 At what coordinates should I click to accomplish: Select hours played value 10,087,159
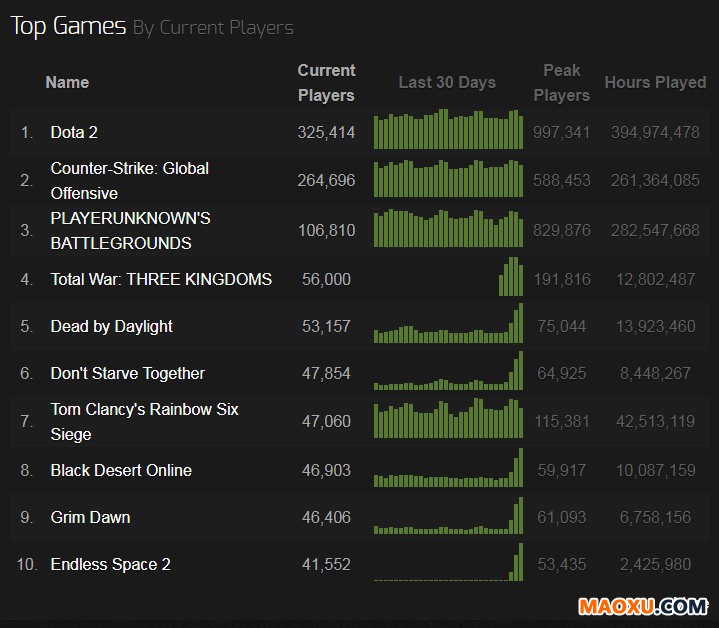pyautogui.click(x=655, y=470)
